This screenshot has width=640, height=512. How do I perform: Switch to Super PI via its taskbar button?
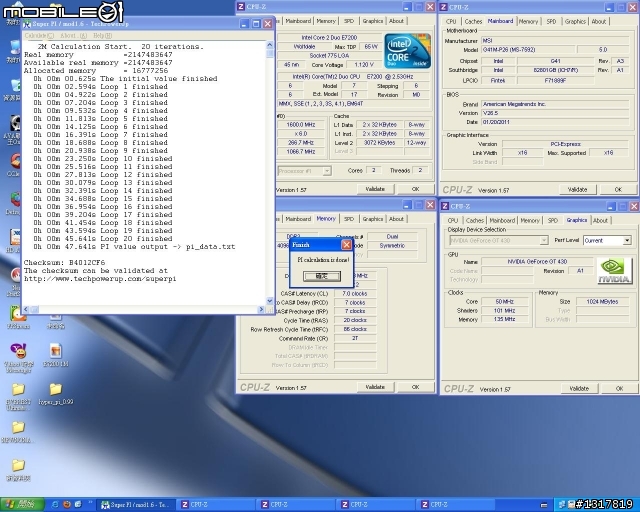(136, 505)
